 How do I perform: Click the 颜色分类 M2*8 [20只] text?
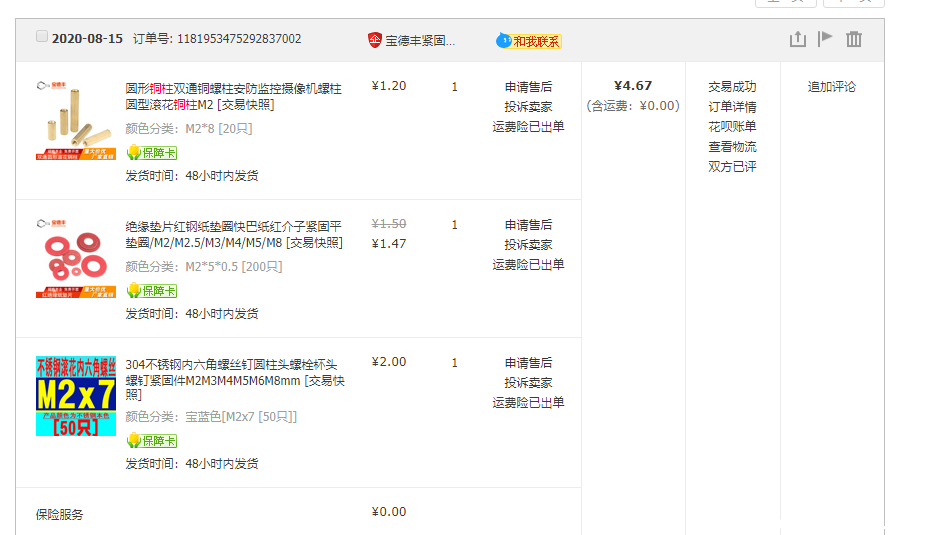click(189, 129)
